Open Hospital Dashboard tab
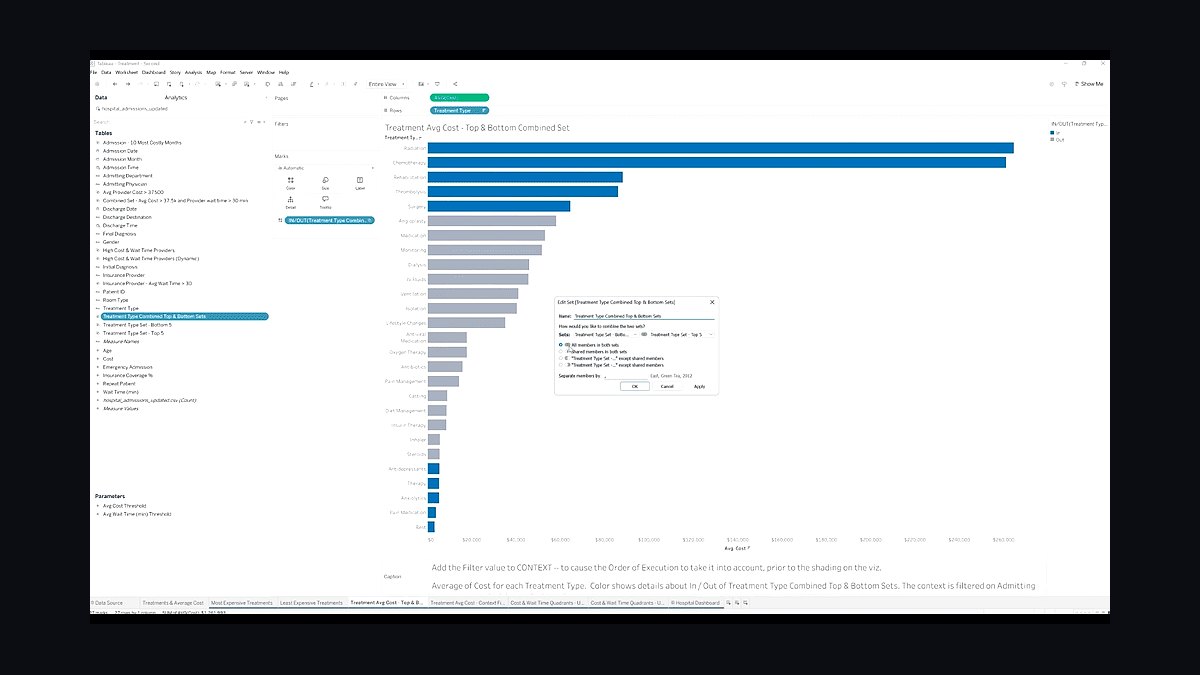1200x675 pixels. tap(694, 603)
